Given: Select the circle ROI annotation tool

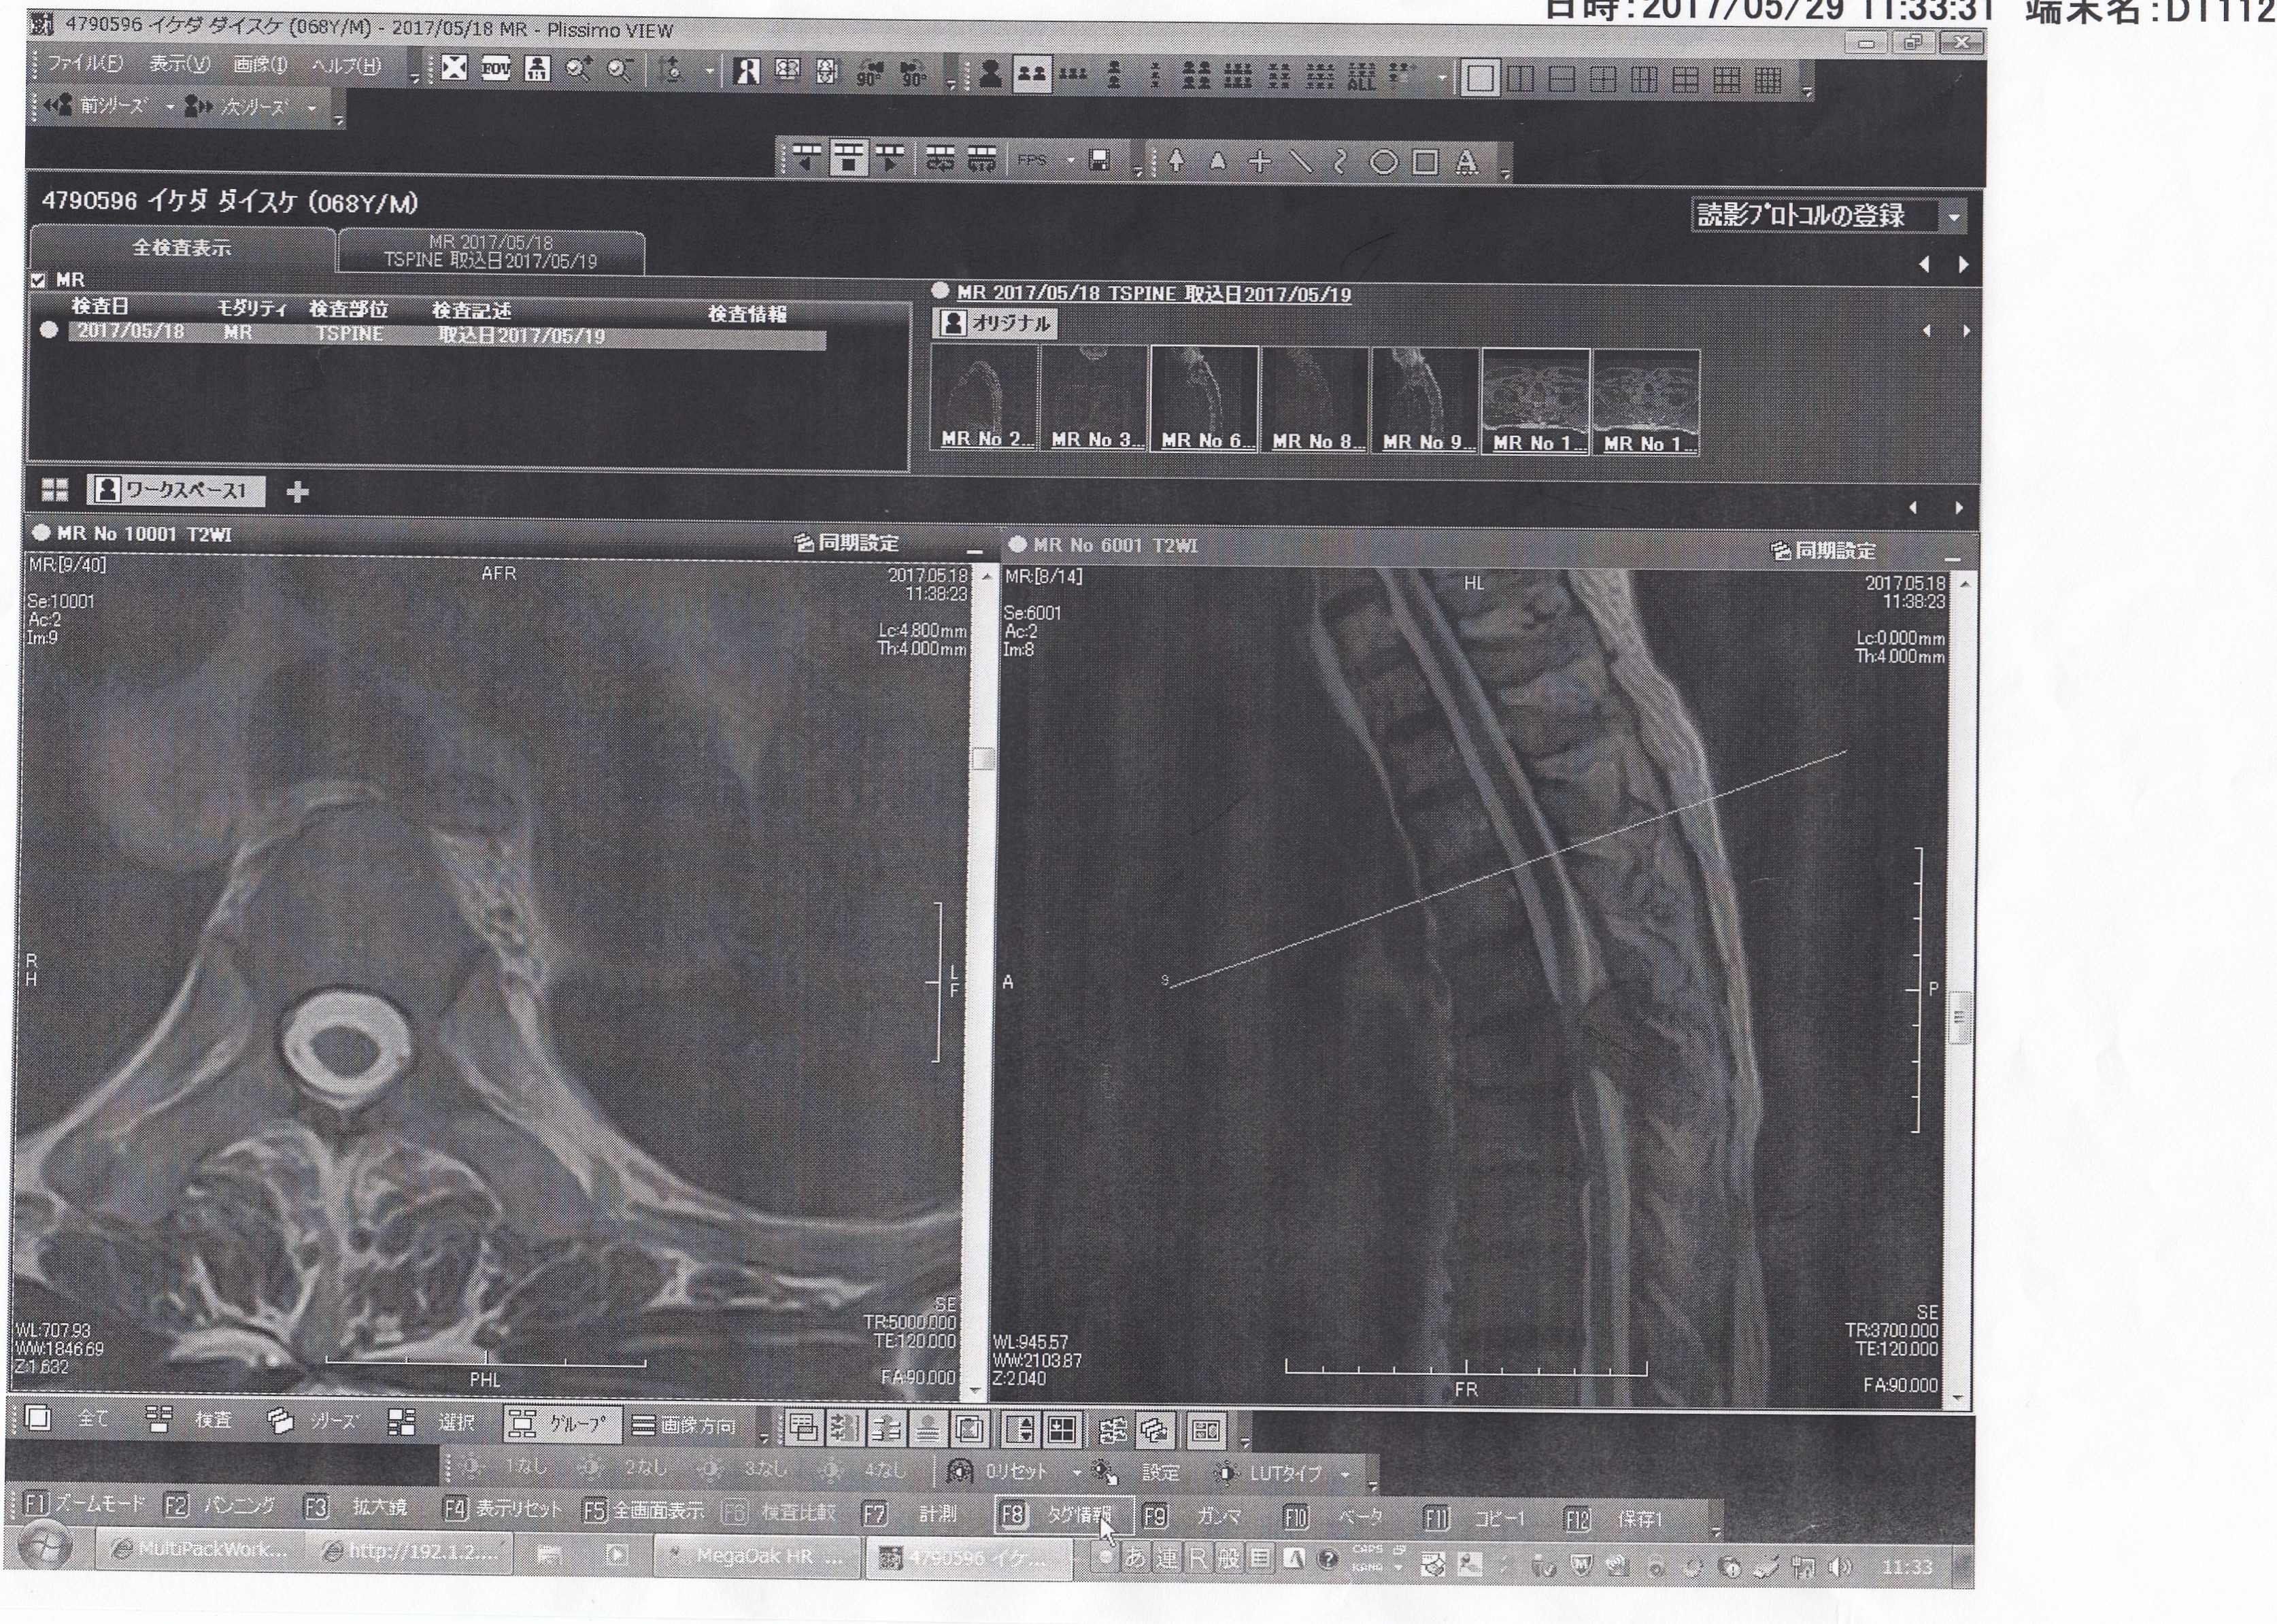Looking at the screenshot, I should tap(1383, 162).
